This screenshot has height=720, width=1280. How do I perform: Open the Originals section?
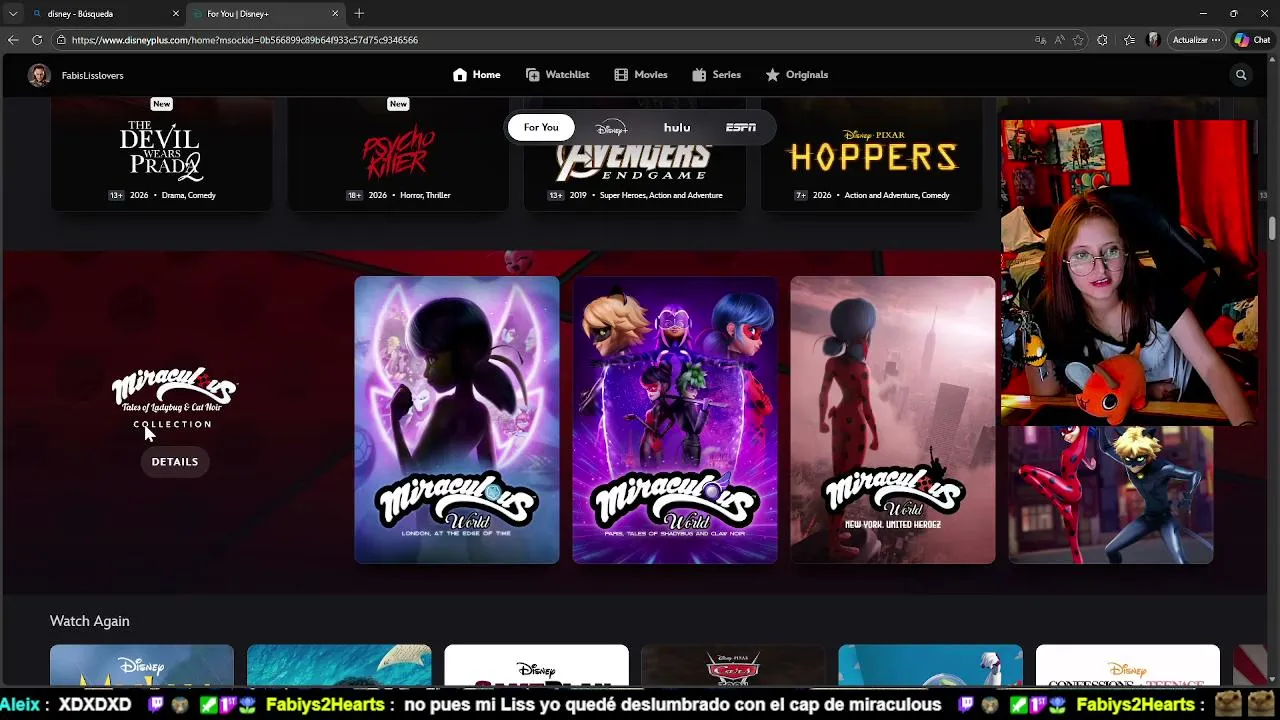797,75
